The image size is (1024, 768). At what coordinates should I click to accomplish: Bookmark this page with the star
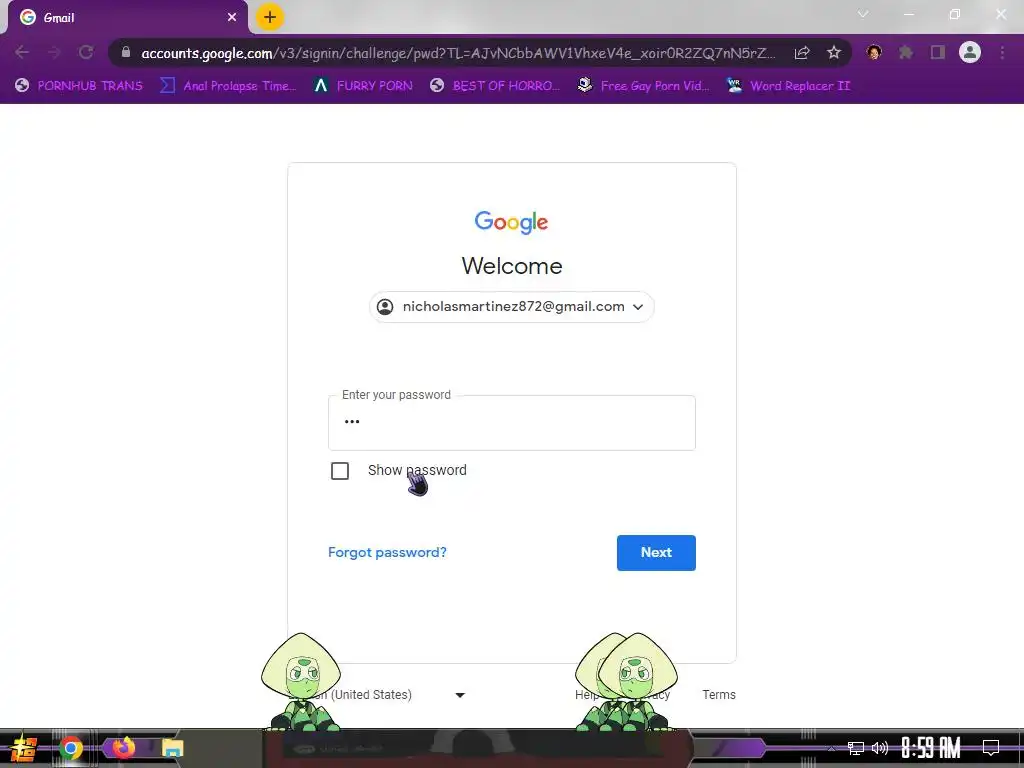pos(834,53)
